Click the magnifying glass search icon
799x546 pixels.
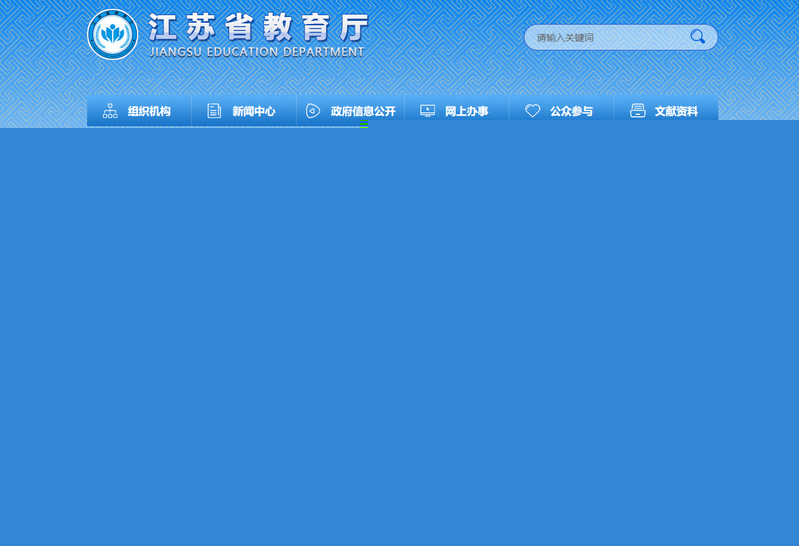click(x=697, y=37)
